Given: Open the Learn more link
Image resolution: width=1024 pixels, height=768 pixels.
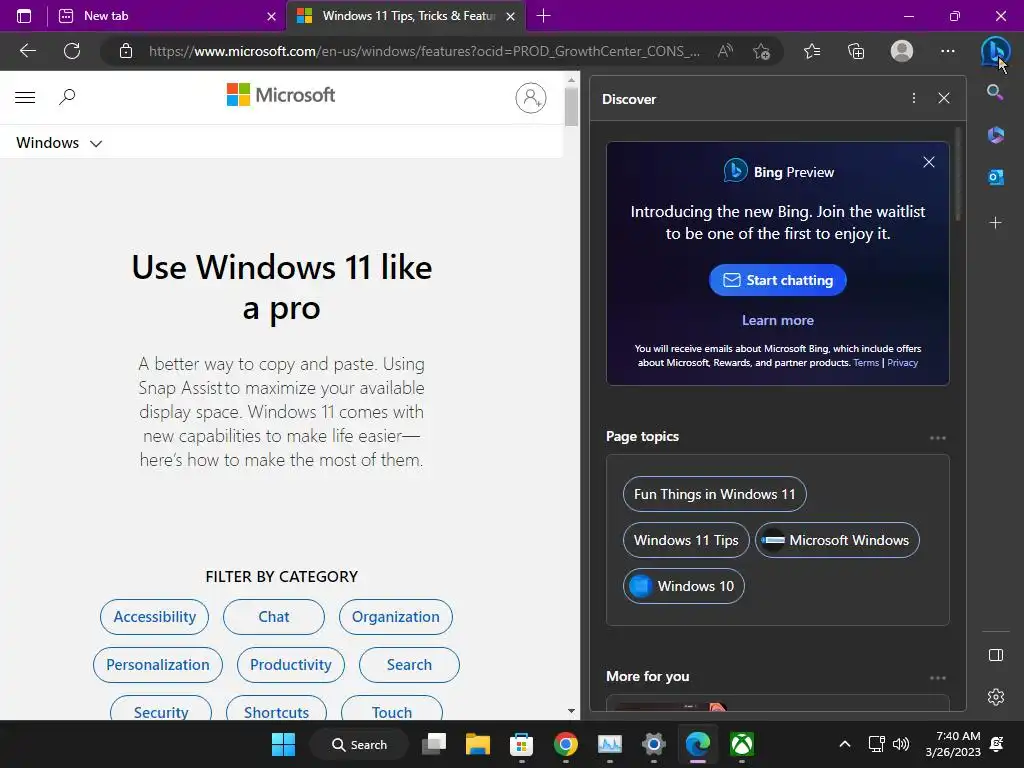Looking at the screenshot, I should tap(777, 320).
